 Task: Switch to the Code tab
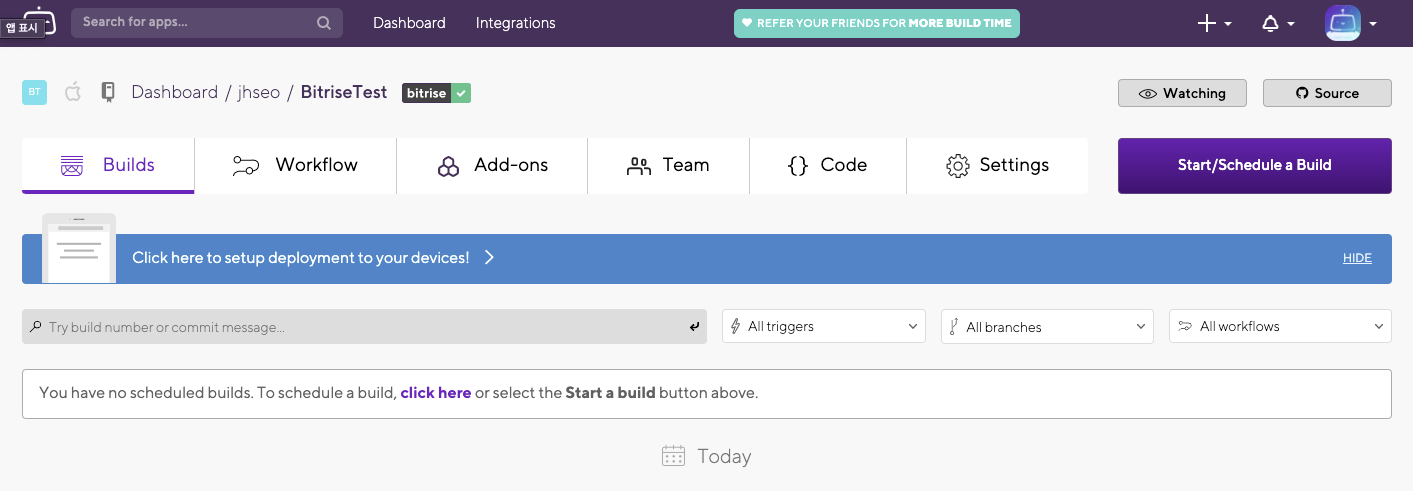point(828,165)
